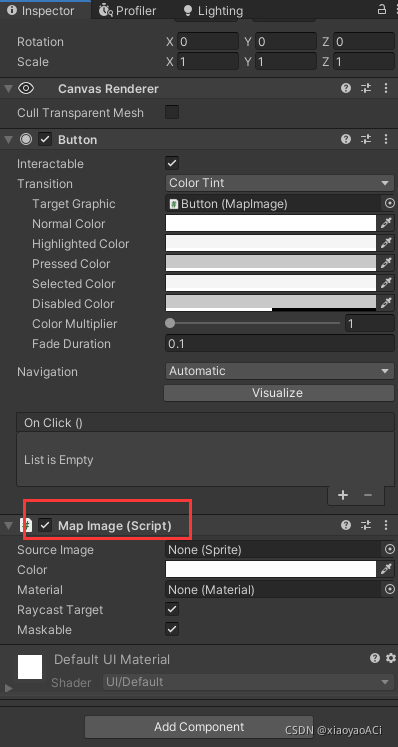Toggle the Inspector lock icon

pos(382,10)
